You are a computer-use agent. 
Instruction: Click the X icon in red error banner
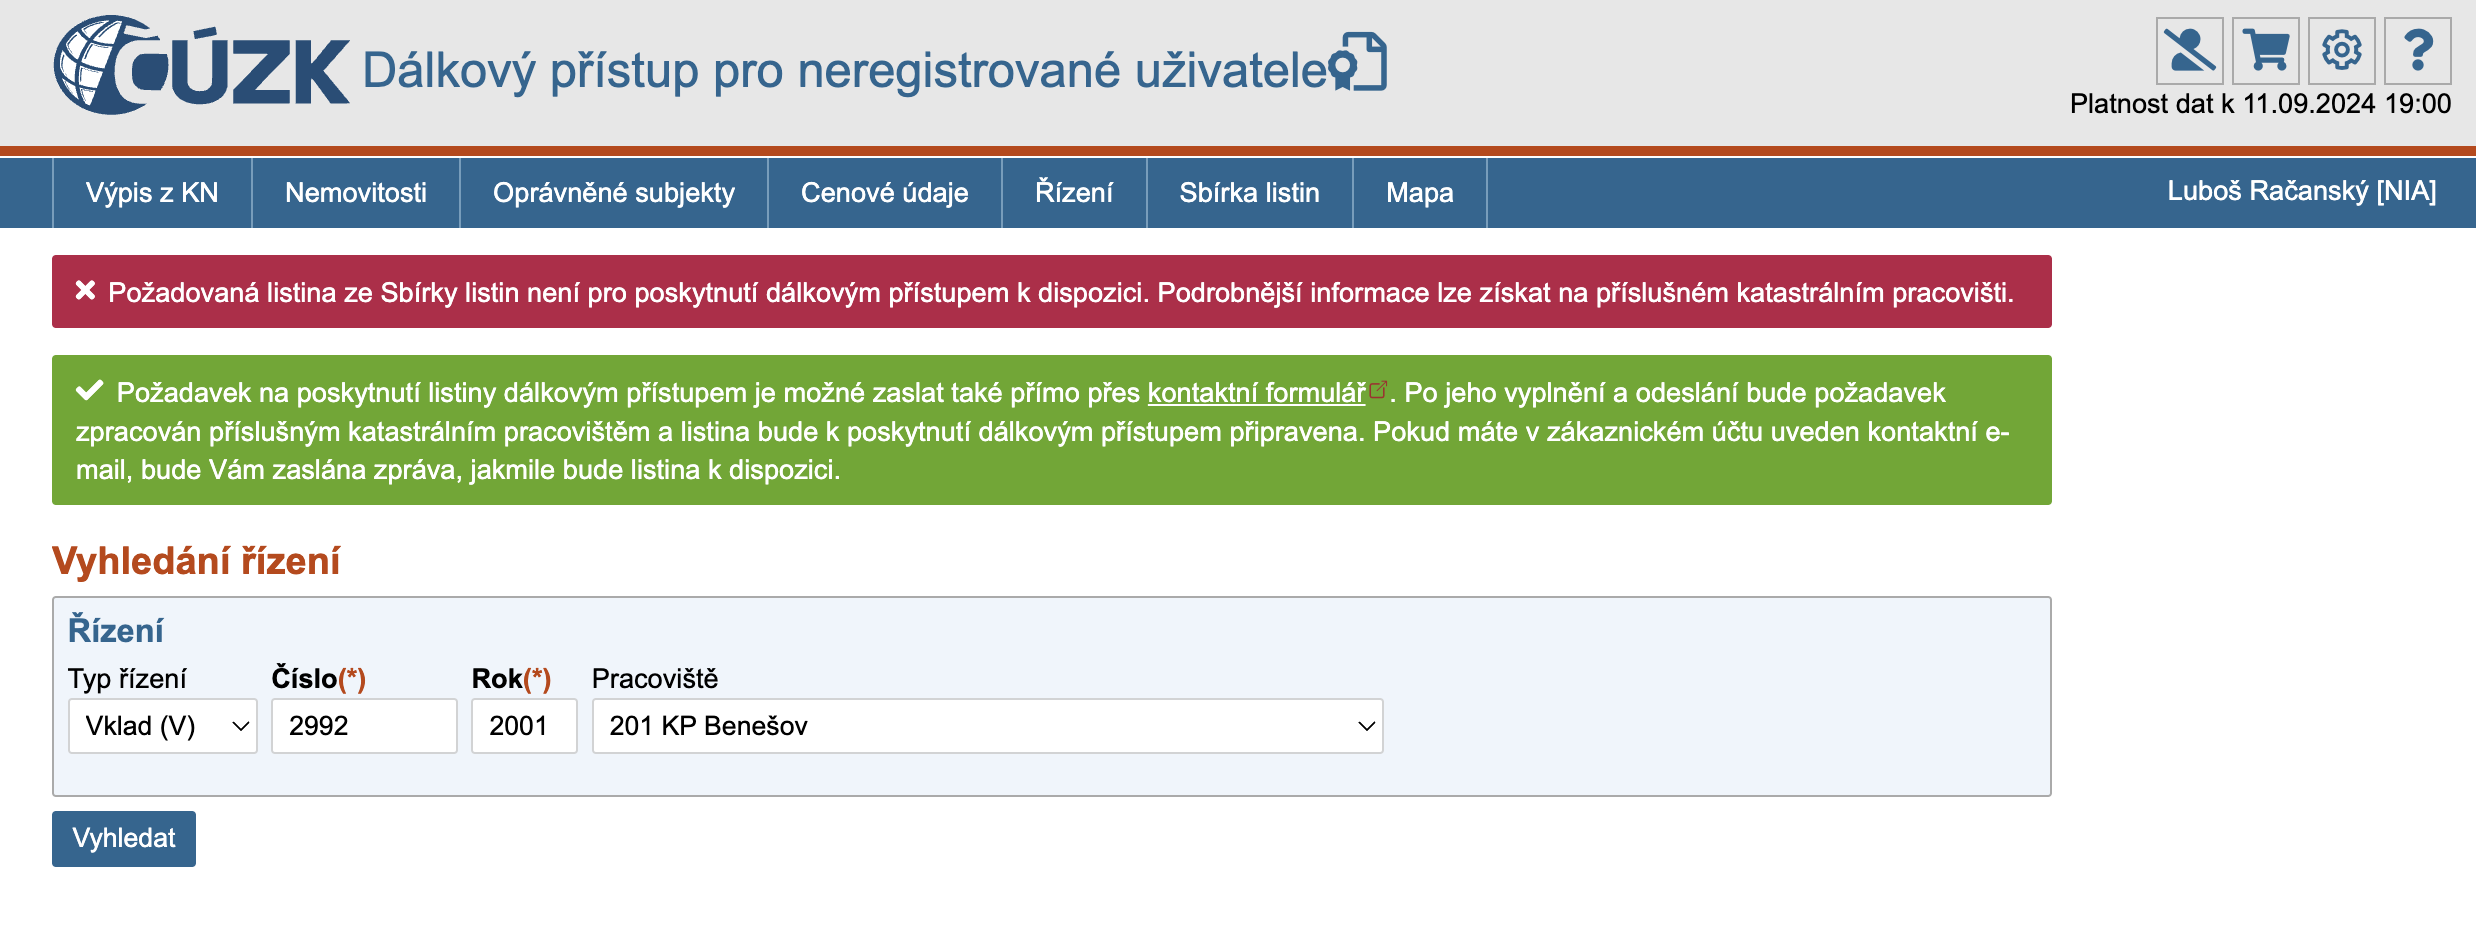tap(86, 291)
